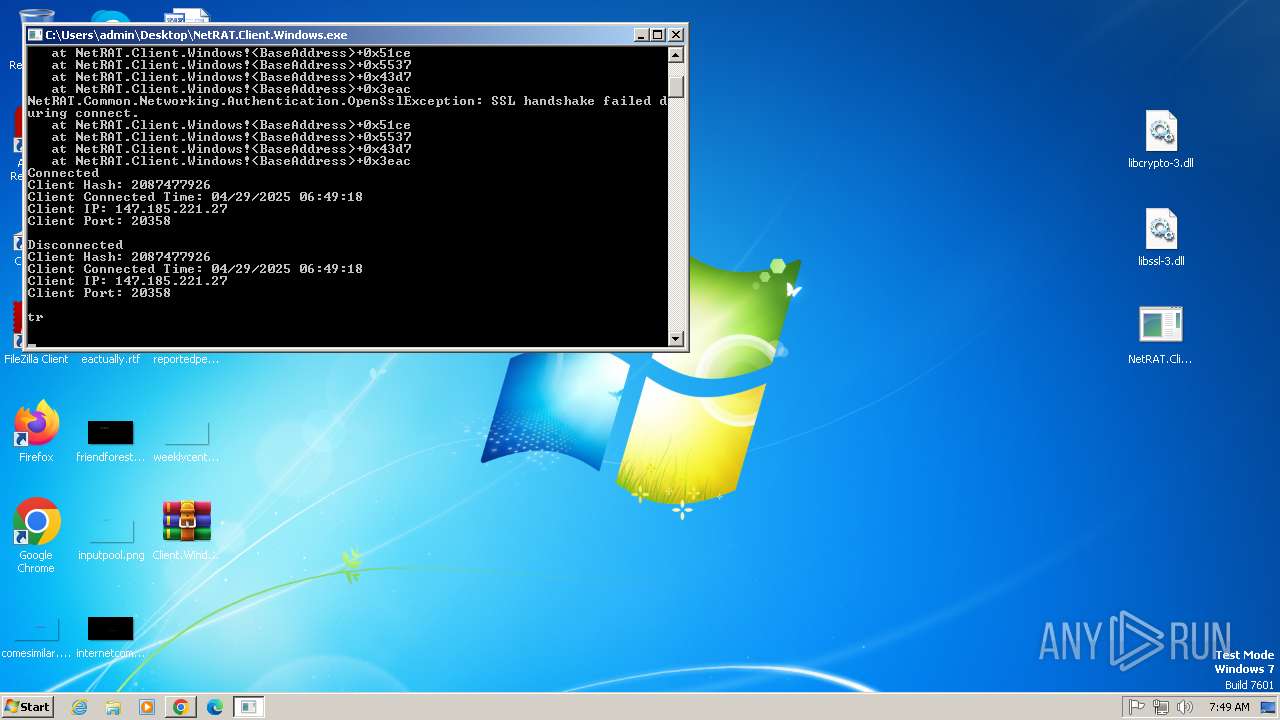Viewport: 1280px width, 720px height.
Task: Select the Client.Wind... WinRAR archive icon
Action: point(186,530)
